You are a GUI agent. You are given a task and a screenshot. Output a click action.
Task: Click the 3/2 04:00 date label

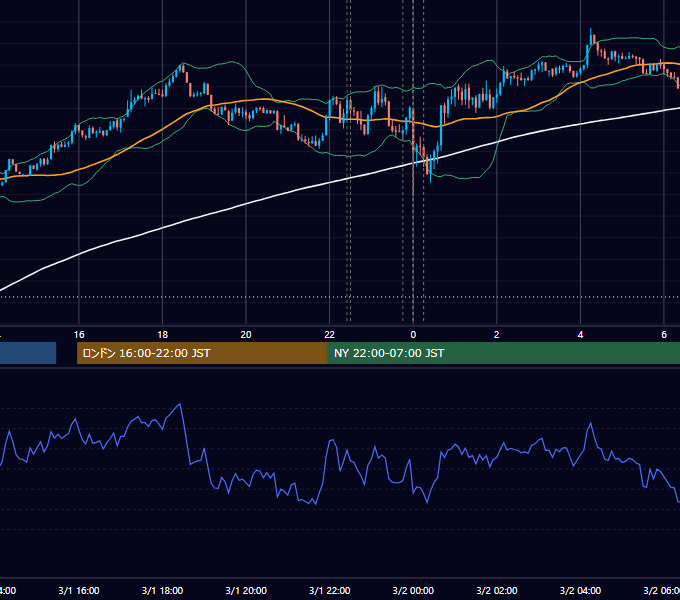[x=580, y=590]
